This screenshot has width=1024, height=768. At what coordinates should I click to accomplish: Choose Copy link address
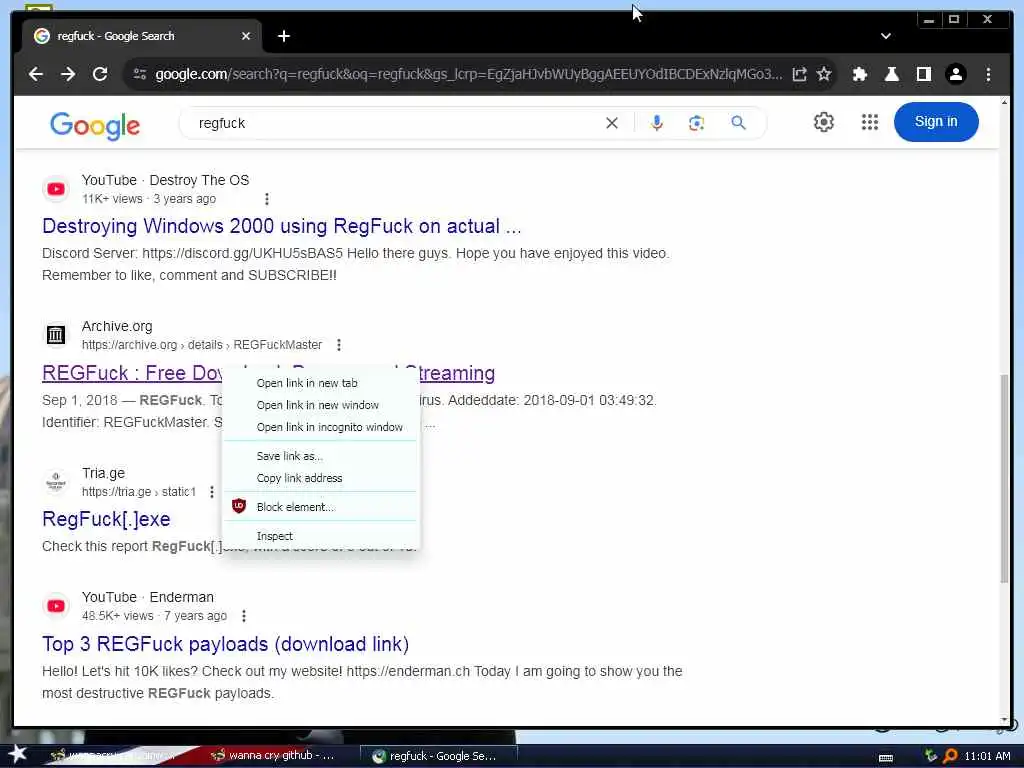pyautogui.click(x=321, y=478)
